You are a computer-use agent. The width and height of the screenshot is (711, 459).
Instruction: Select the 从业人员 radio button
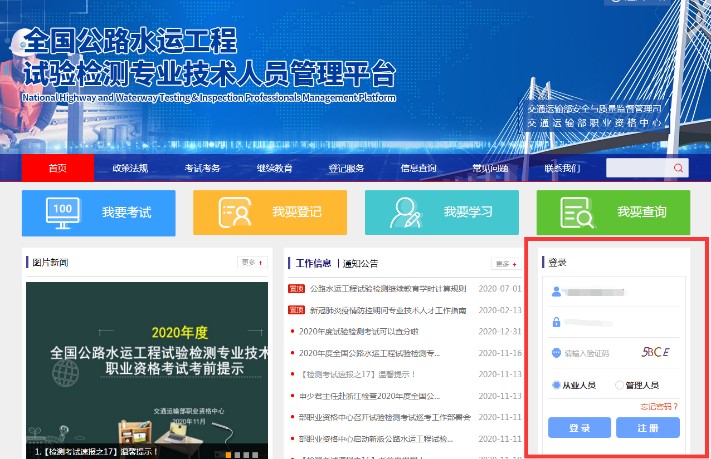pos(556,385)
